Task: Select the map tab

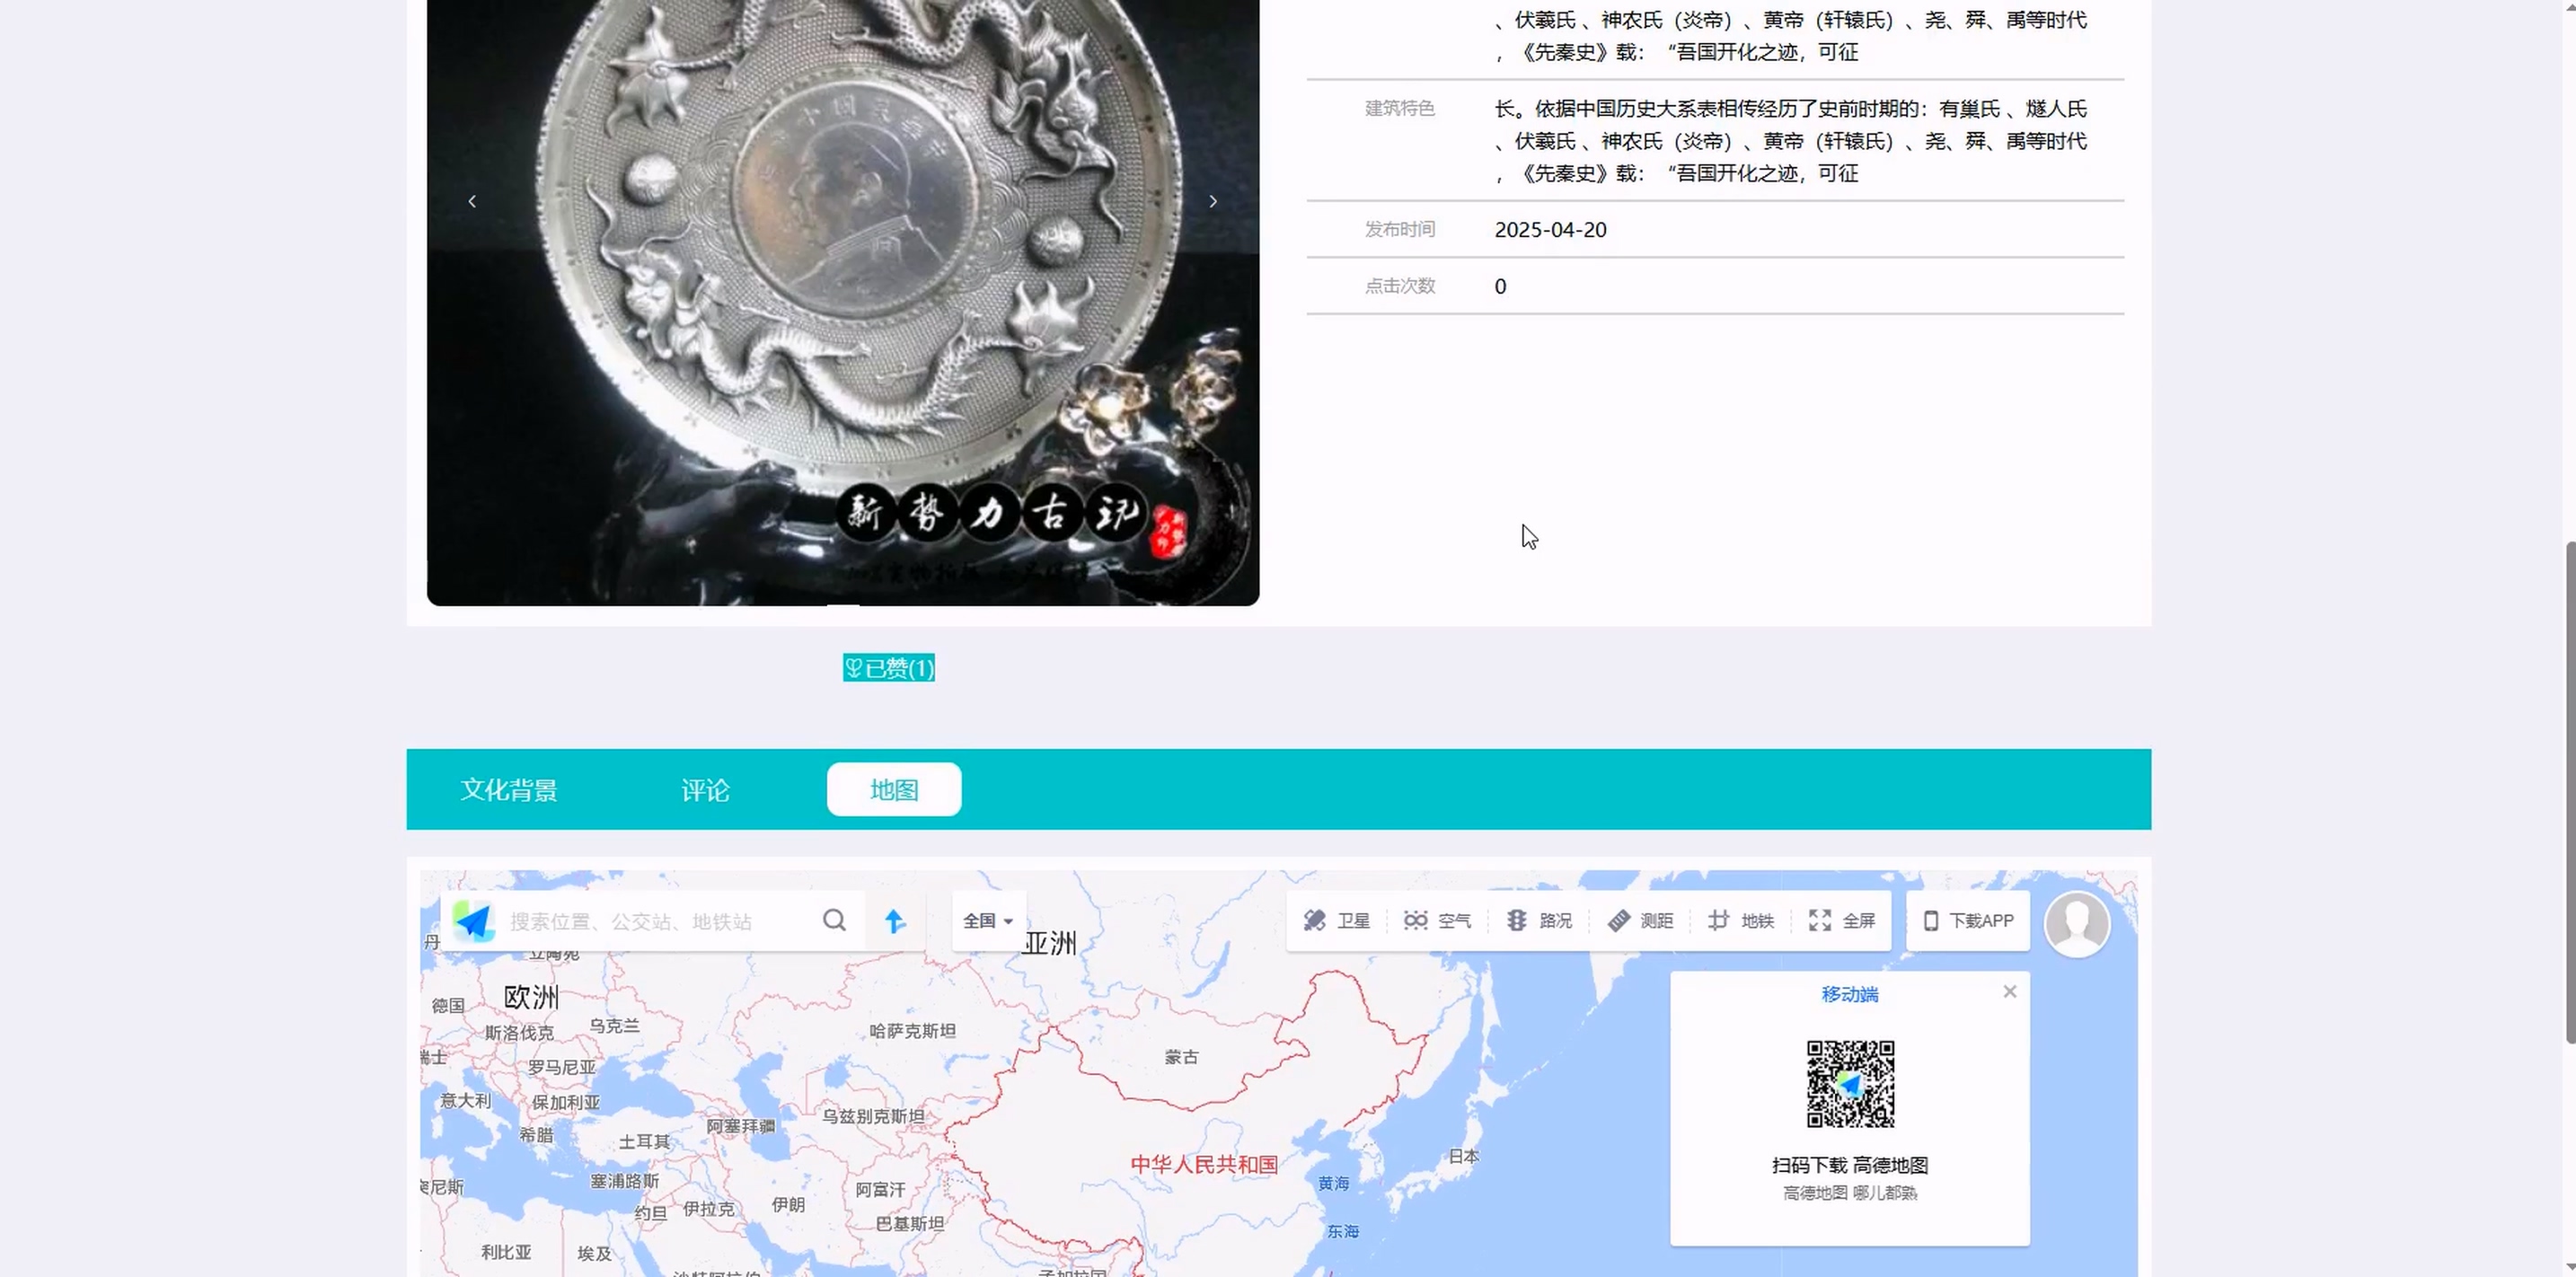Action: coord(893,790)
